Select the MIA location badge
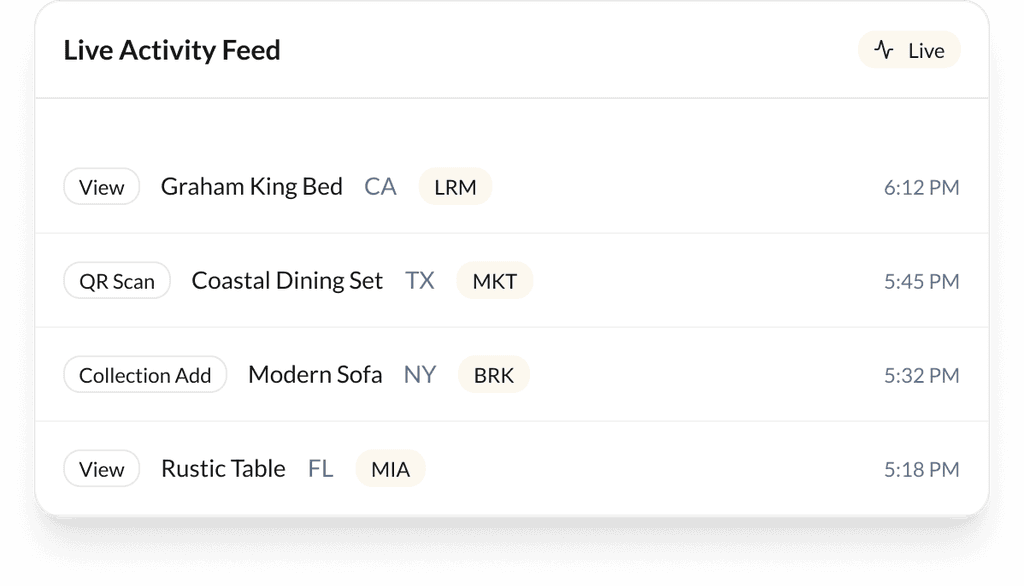Image resolution: width=1024 pixels, height=586 pixels. click(390, 469)
